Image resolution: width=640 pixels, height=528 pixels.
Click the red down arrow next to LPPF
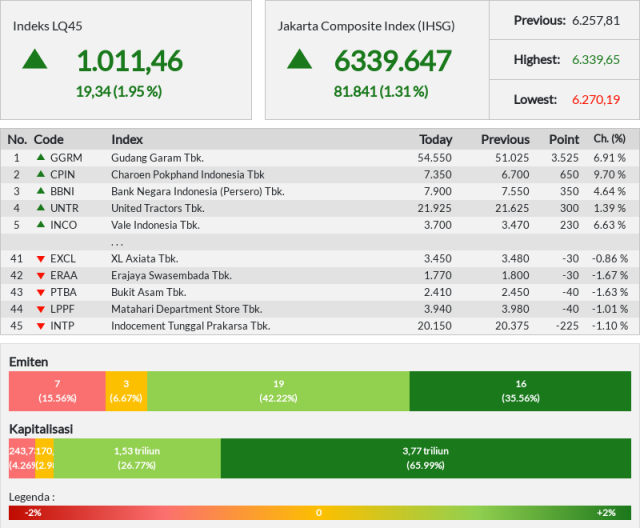pos(41,309)
